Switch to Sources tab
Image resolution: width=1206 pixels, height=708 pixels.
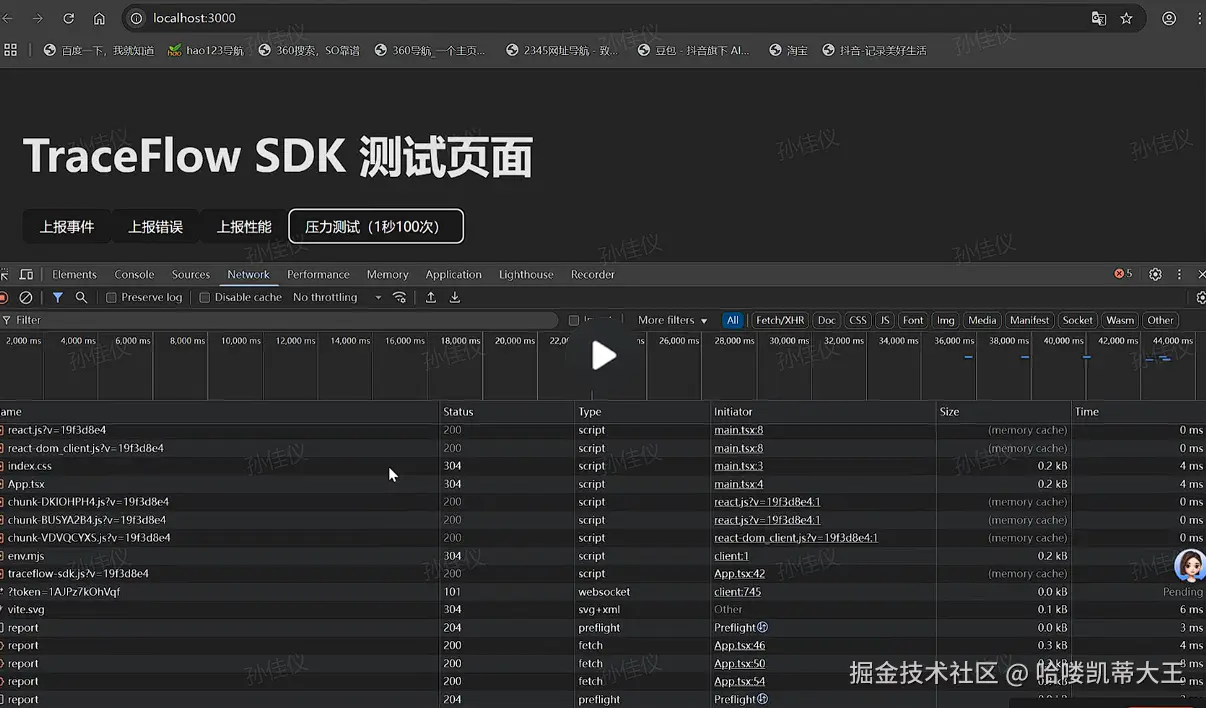coord(191,274)
